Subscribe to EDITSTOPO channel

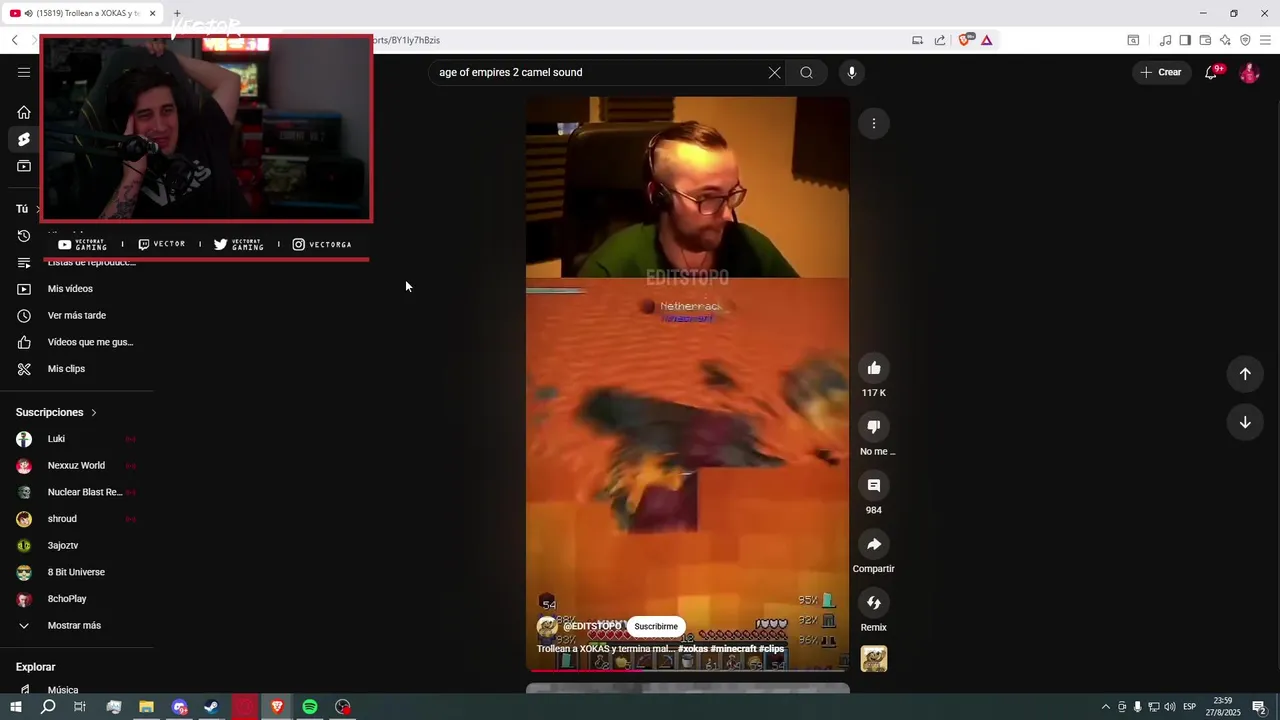[656, 626]
